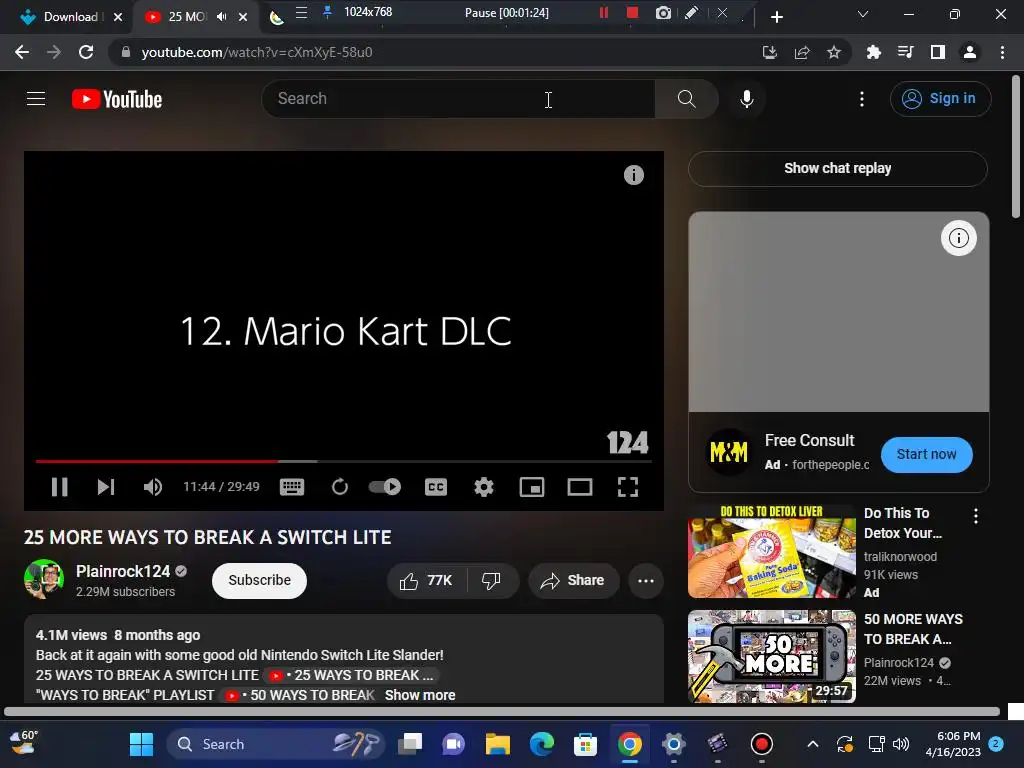Open the Detox Liver video thumbnail
The width and height of the screenshot is (1024, 768).
click(x=772, y=551)
